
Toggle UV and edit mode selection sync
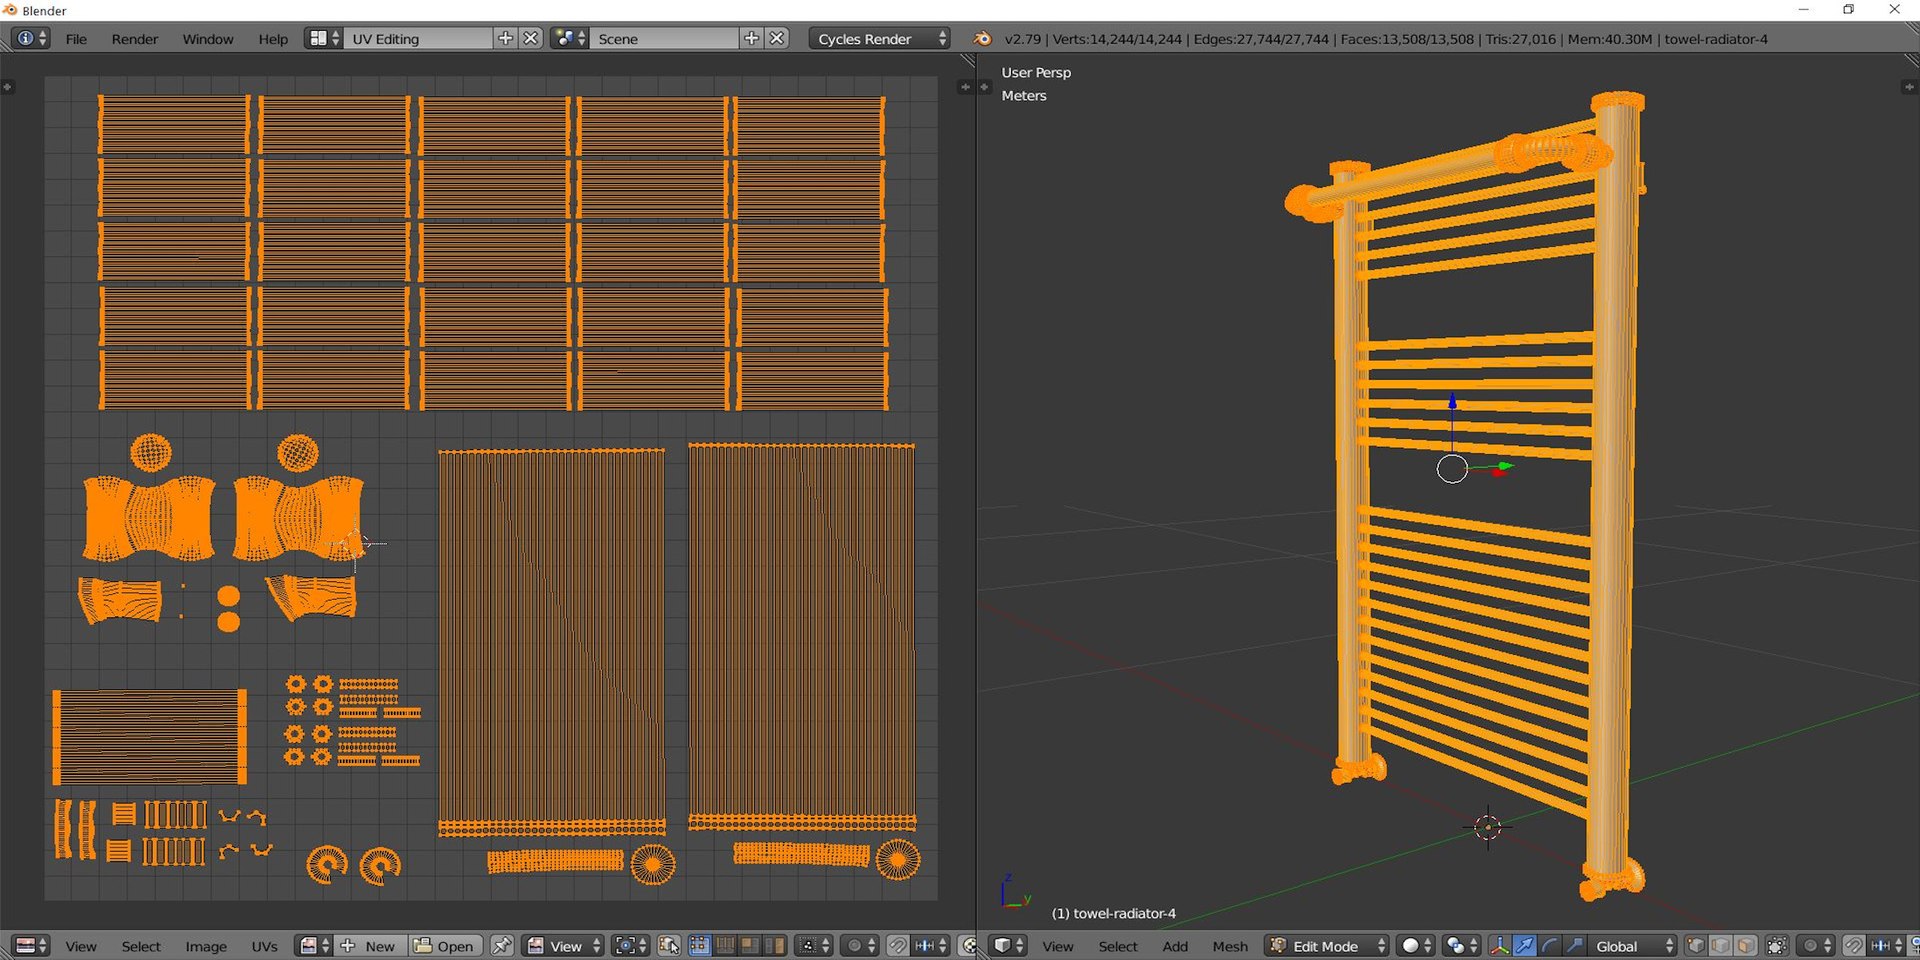[669, 946]
